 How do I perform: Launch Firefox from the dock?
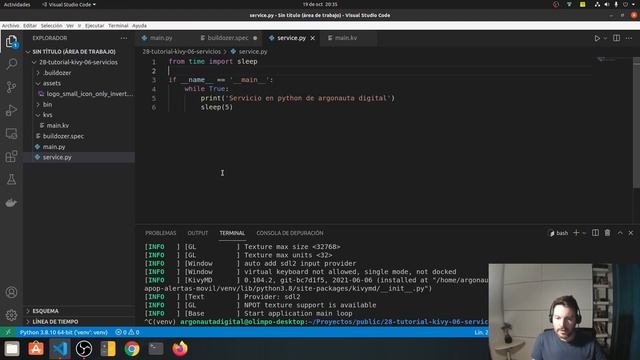click(x=180, y=349)
